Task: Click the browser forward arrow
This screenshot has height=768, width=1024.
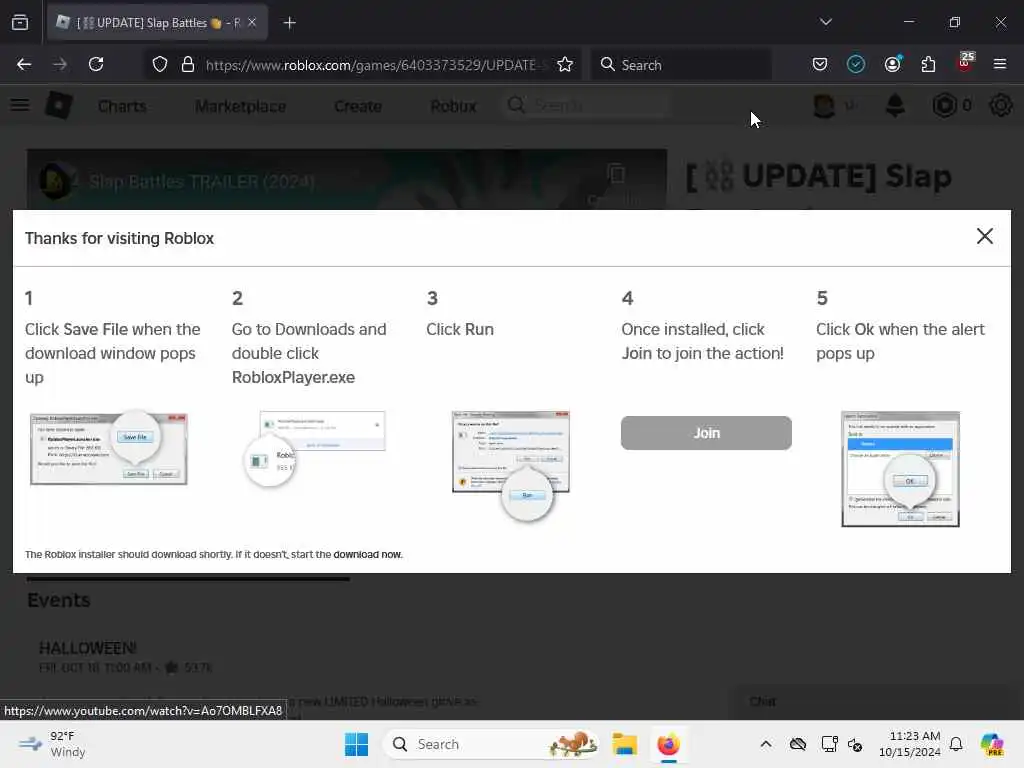Action: tap(60, 64)
